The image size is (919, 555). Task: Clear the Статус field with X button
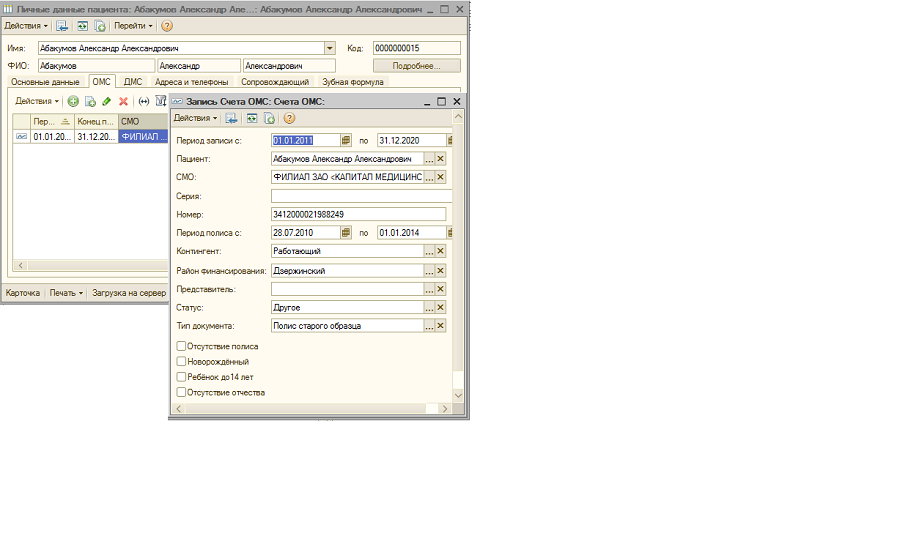point(440,307)
